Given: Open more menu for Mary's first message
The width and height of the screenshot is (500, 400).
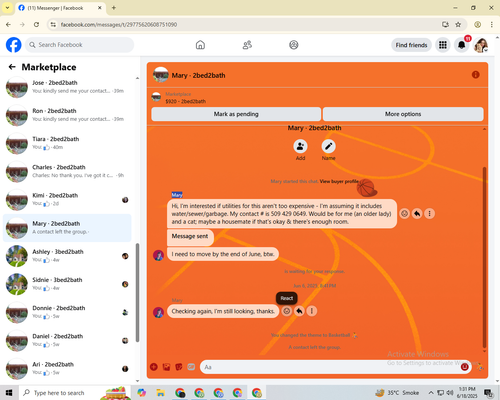Looking at the screenshot, I should point(429,213).
